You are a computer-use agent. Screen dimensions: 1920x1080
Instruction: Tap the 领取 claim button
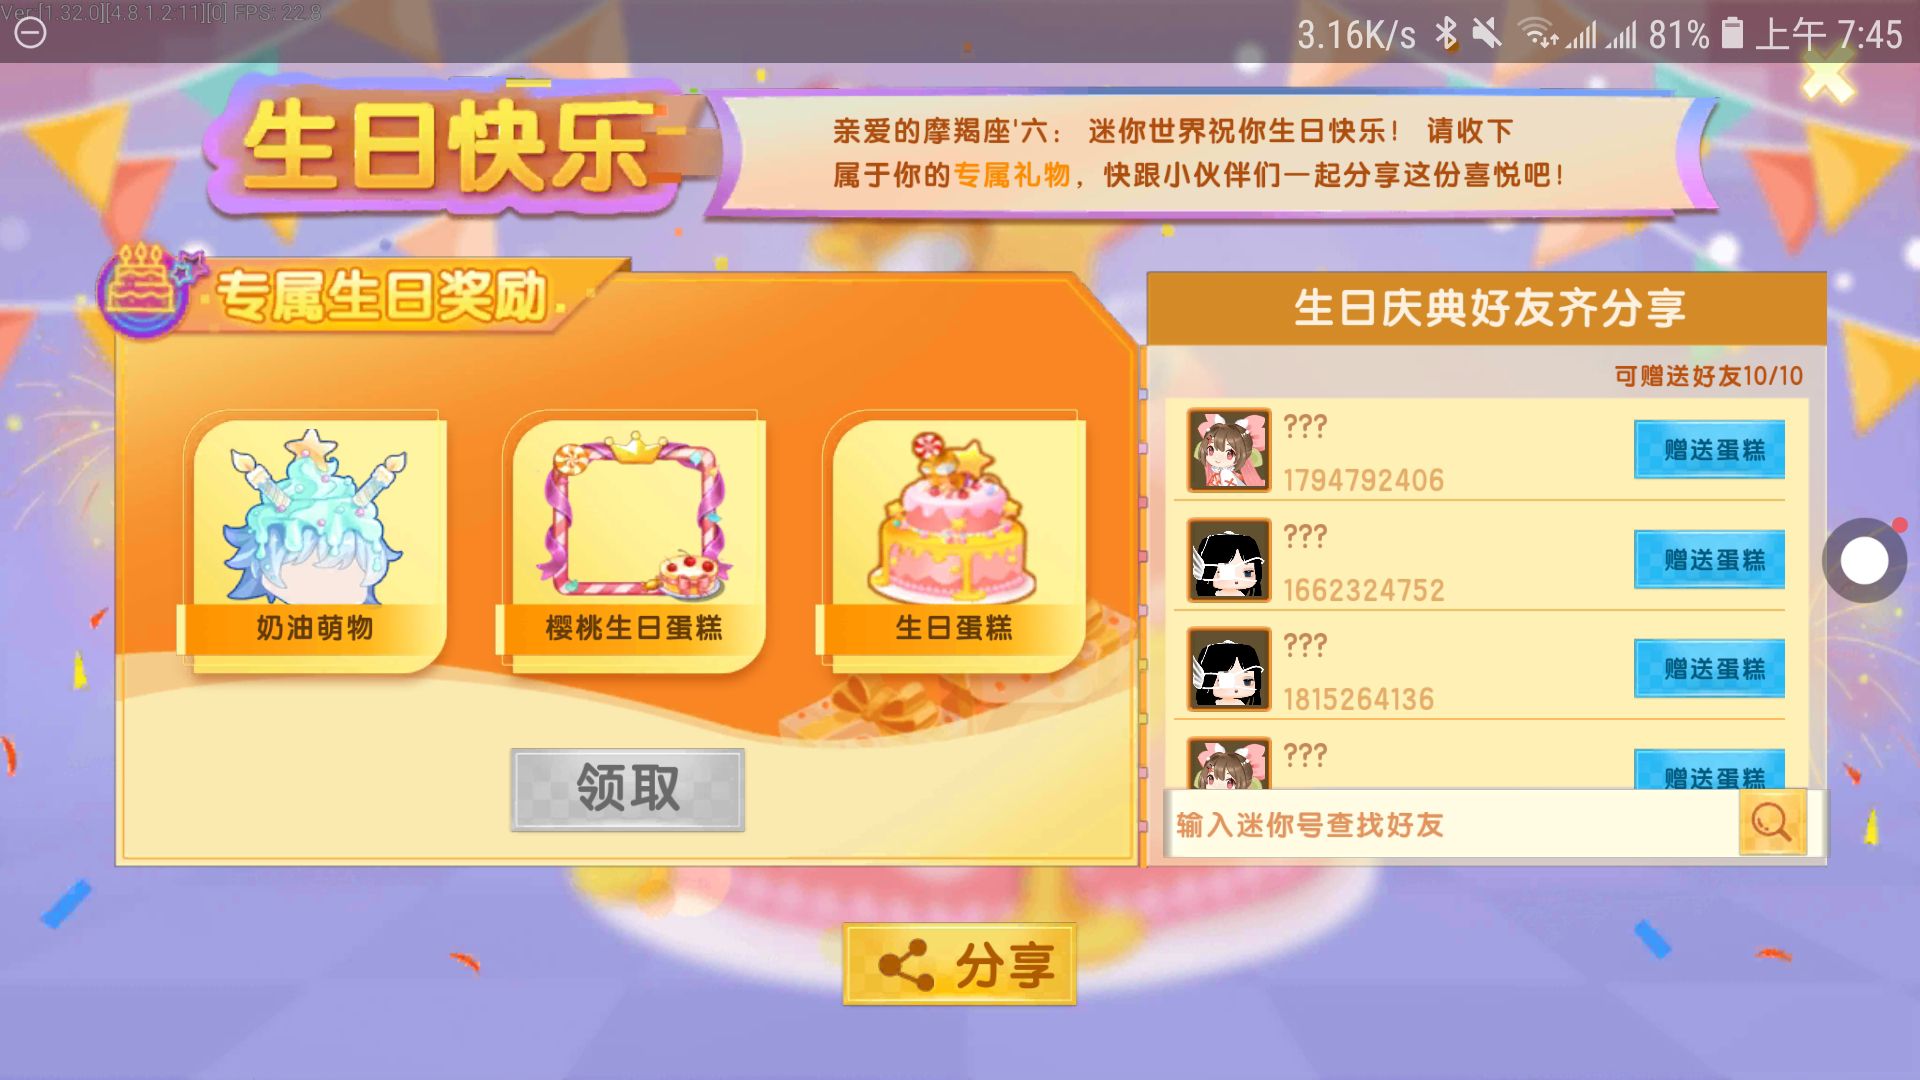click(627, 789)
